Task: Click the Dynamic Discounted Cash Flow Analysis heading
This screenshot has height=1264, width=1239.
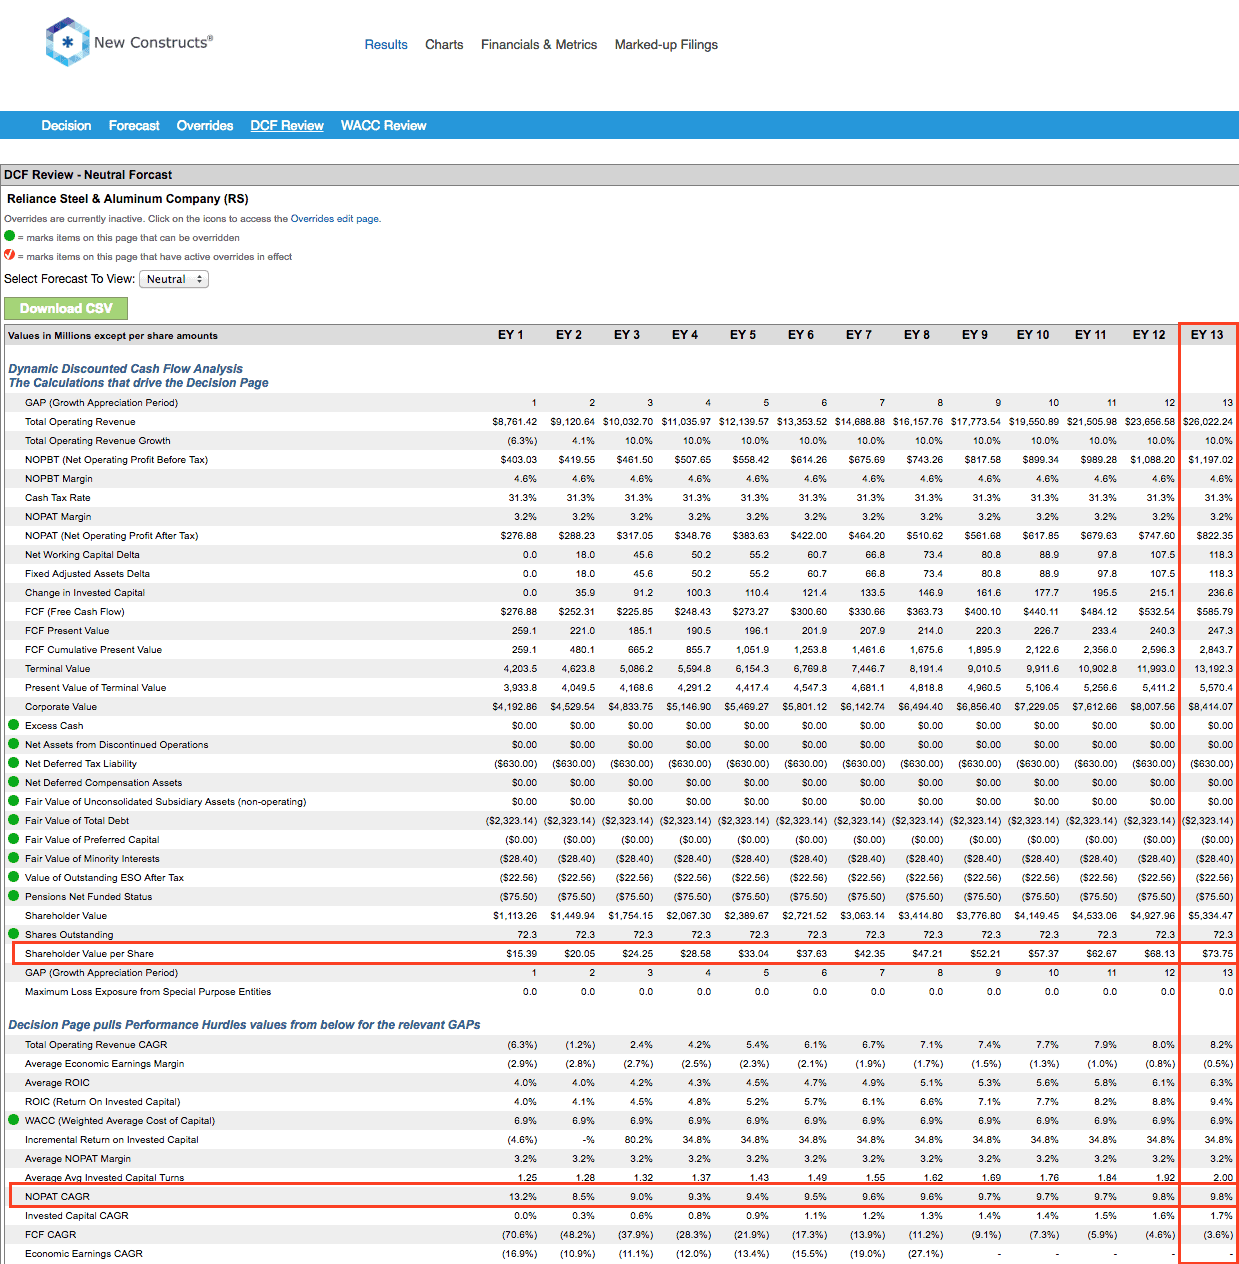Action: pyautogui.click(x=125, y=369)
